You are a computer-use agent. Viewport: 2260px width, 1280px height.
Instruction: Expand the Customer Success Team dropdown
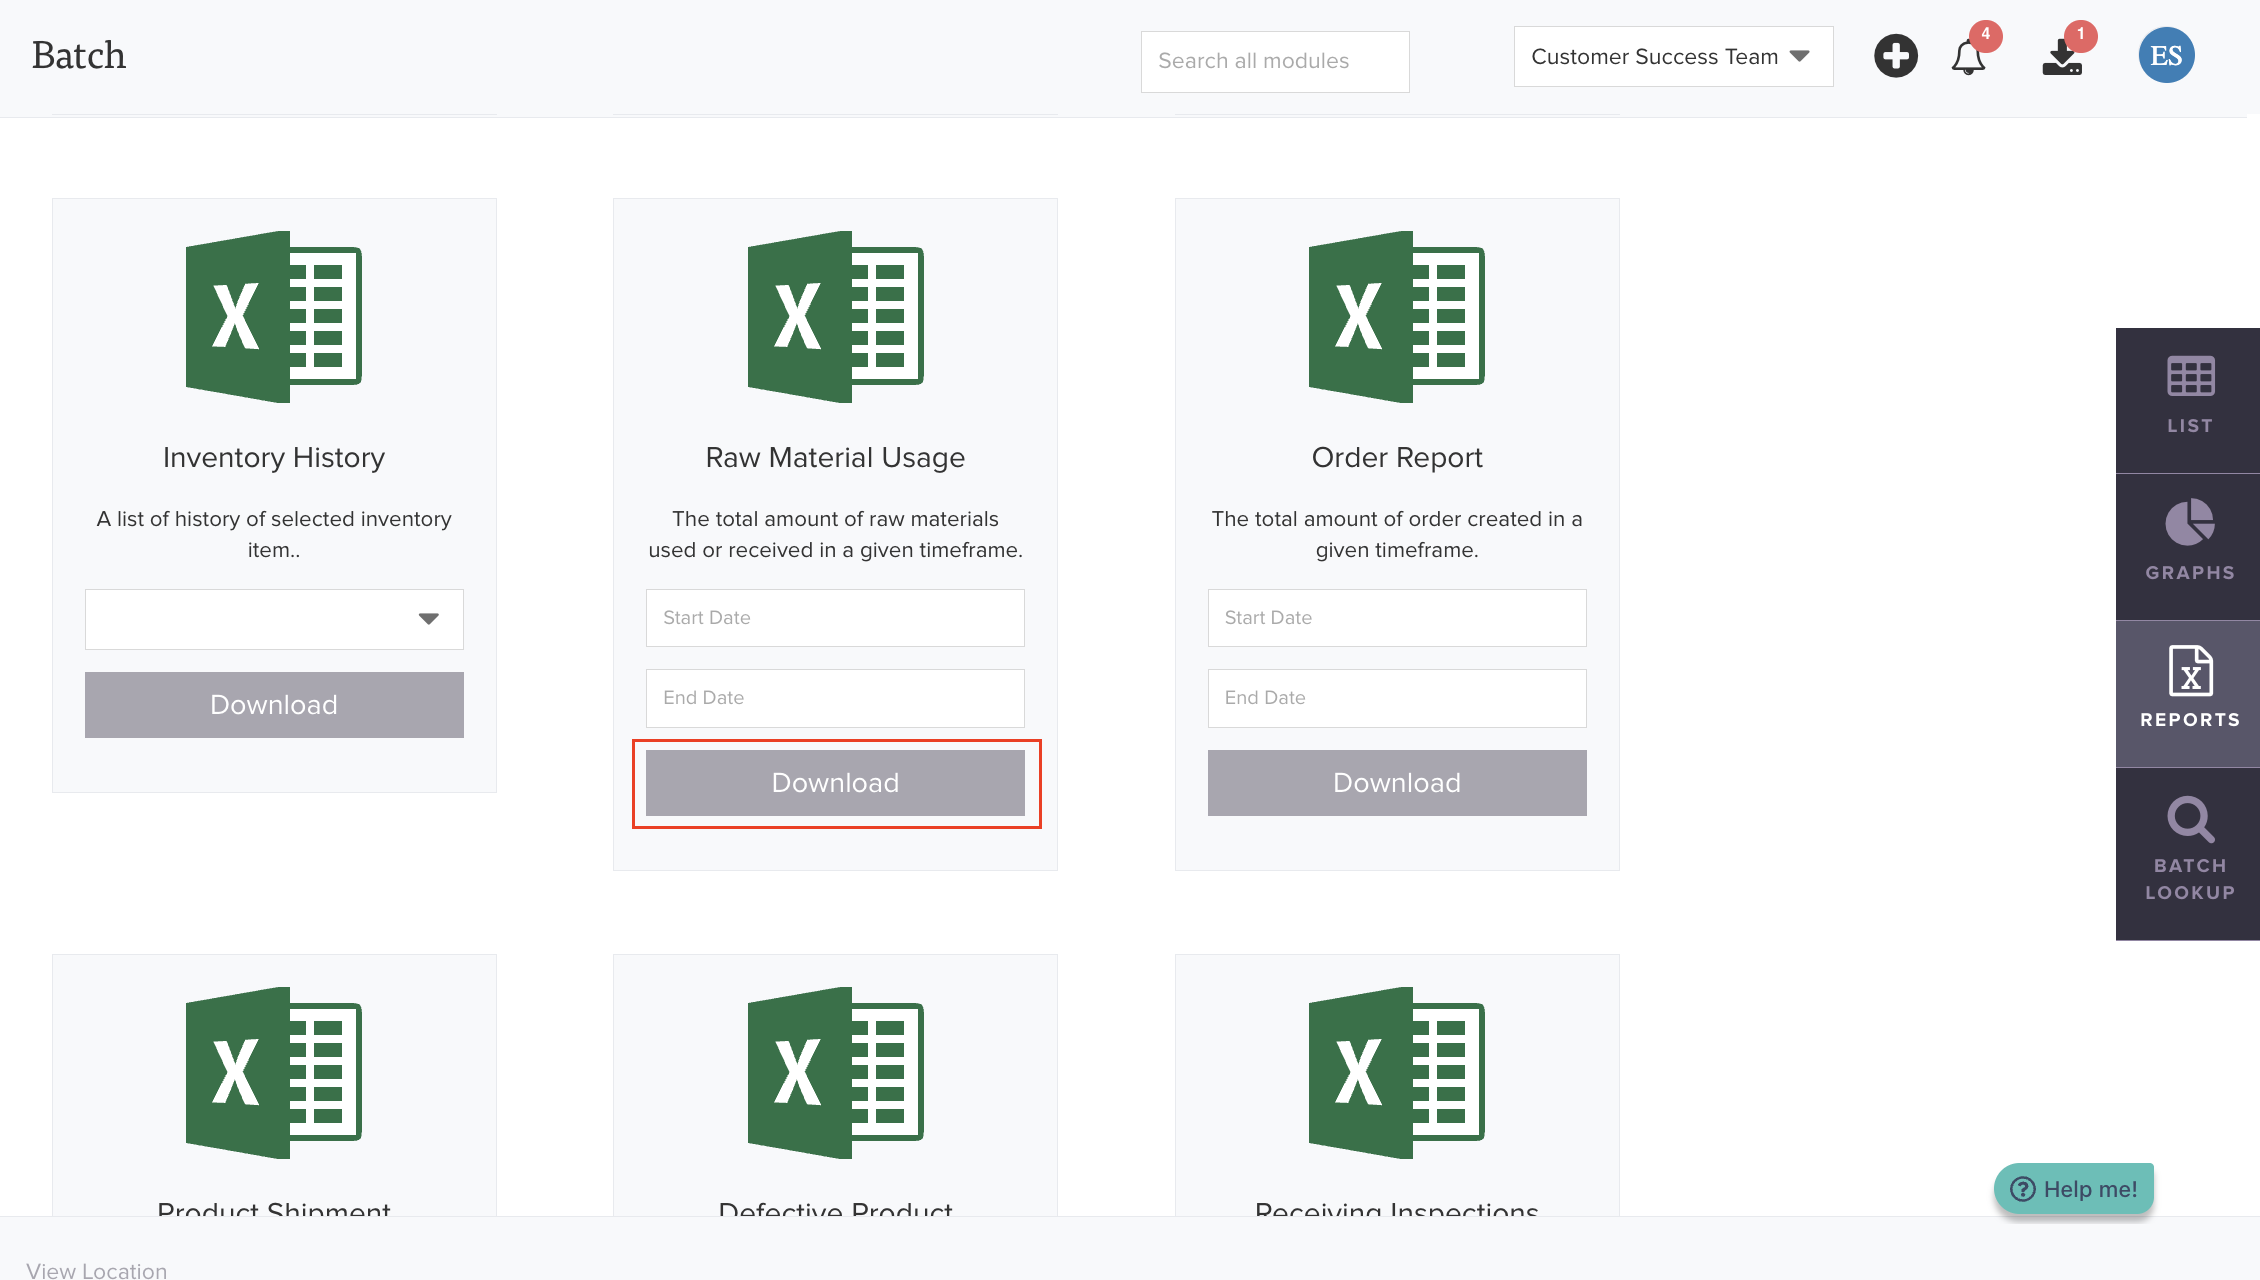[x=1673, y=57]
